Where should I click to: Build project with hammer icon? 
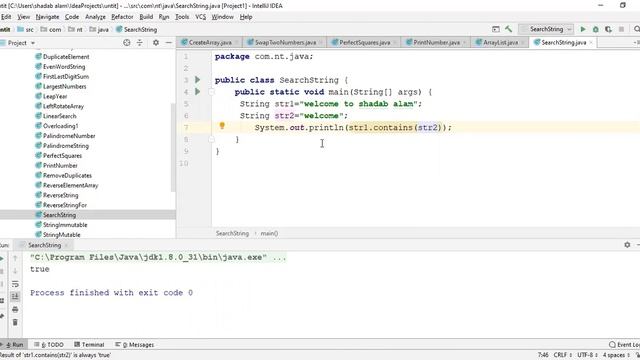click(509, 29)
